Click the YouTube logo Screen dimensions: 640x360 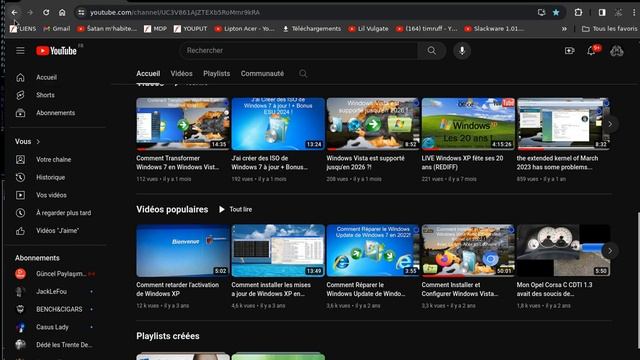[x=56, y=51]
